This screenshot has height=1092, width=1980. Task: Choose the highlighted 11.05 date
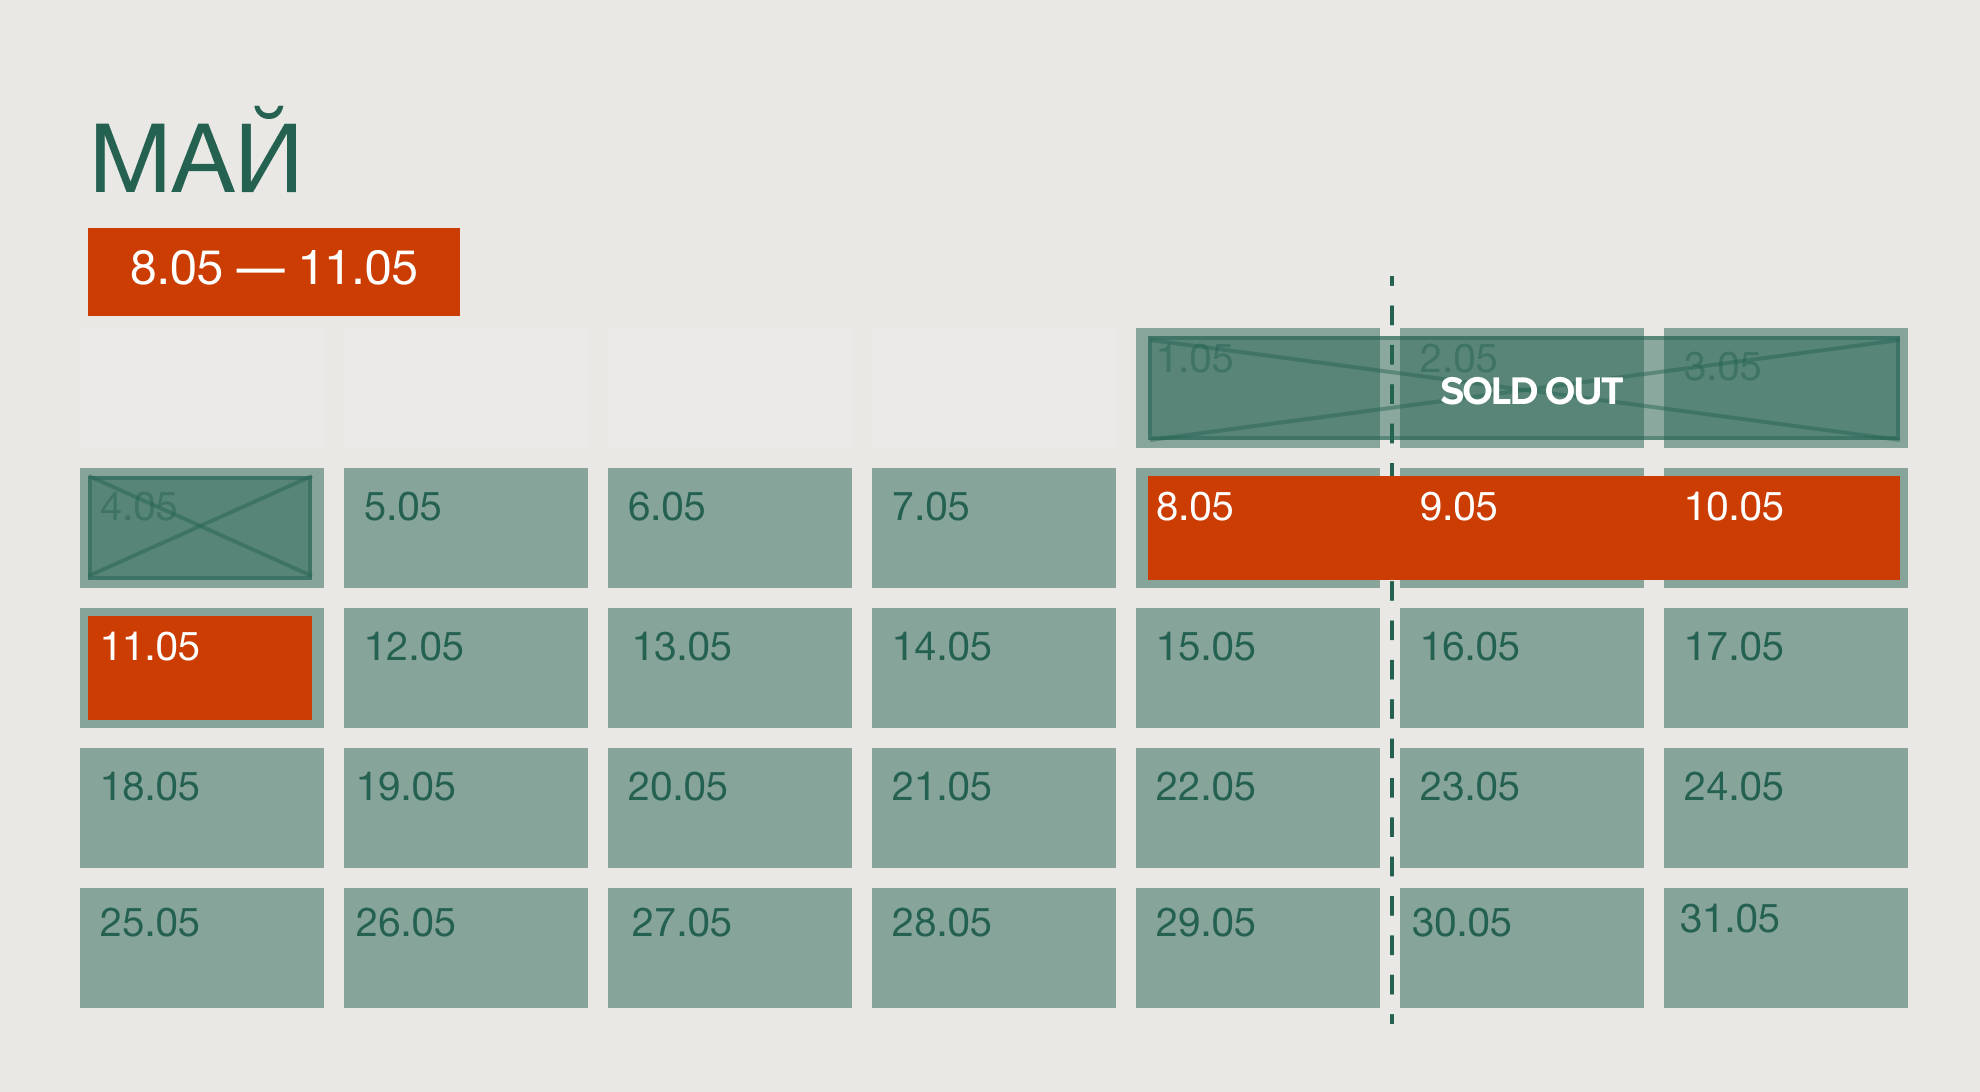[201, 668]
